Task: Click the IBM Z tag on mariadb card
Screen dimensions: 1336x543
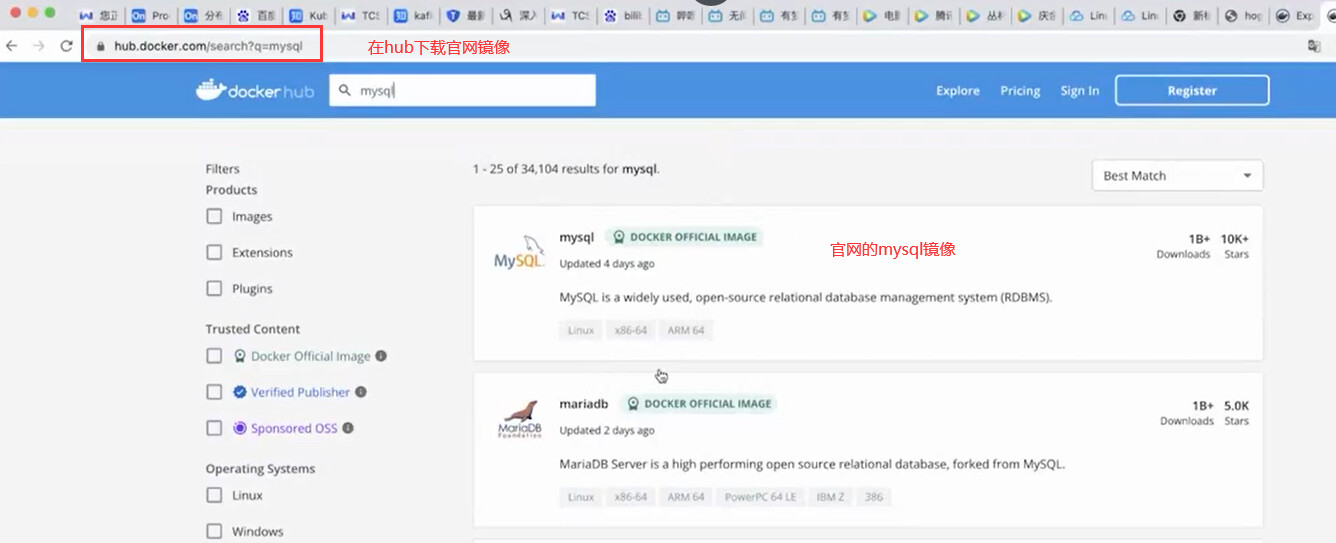Action: [x=830, y=497]
